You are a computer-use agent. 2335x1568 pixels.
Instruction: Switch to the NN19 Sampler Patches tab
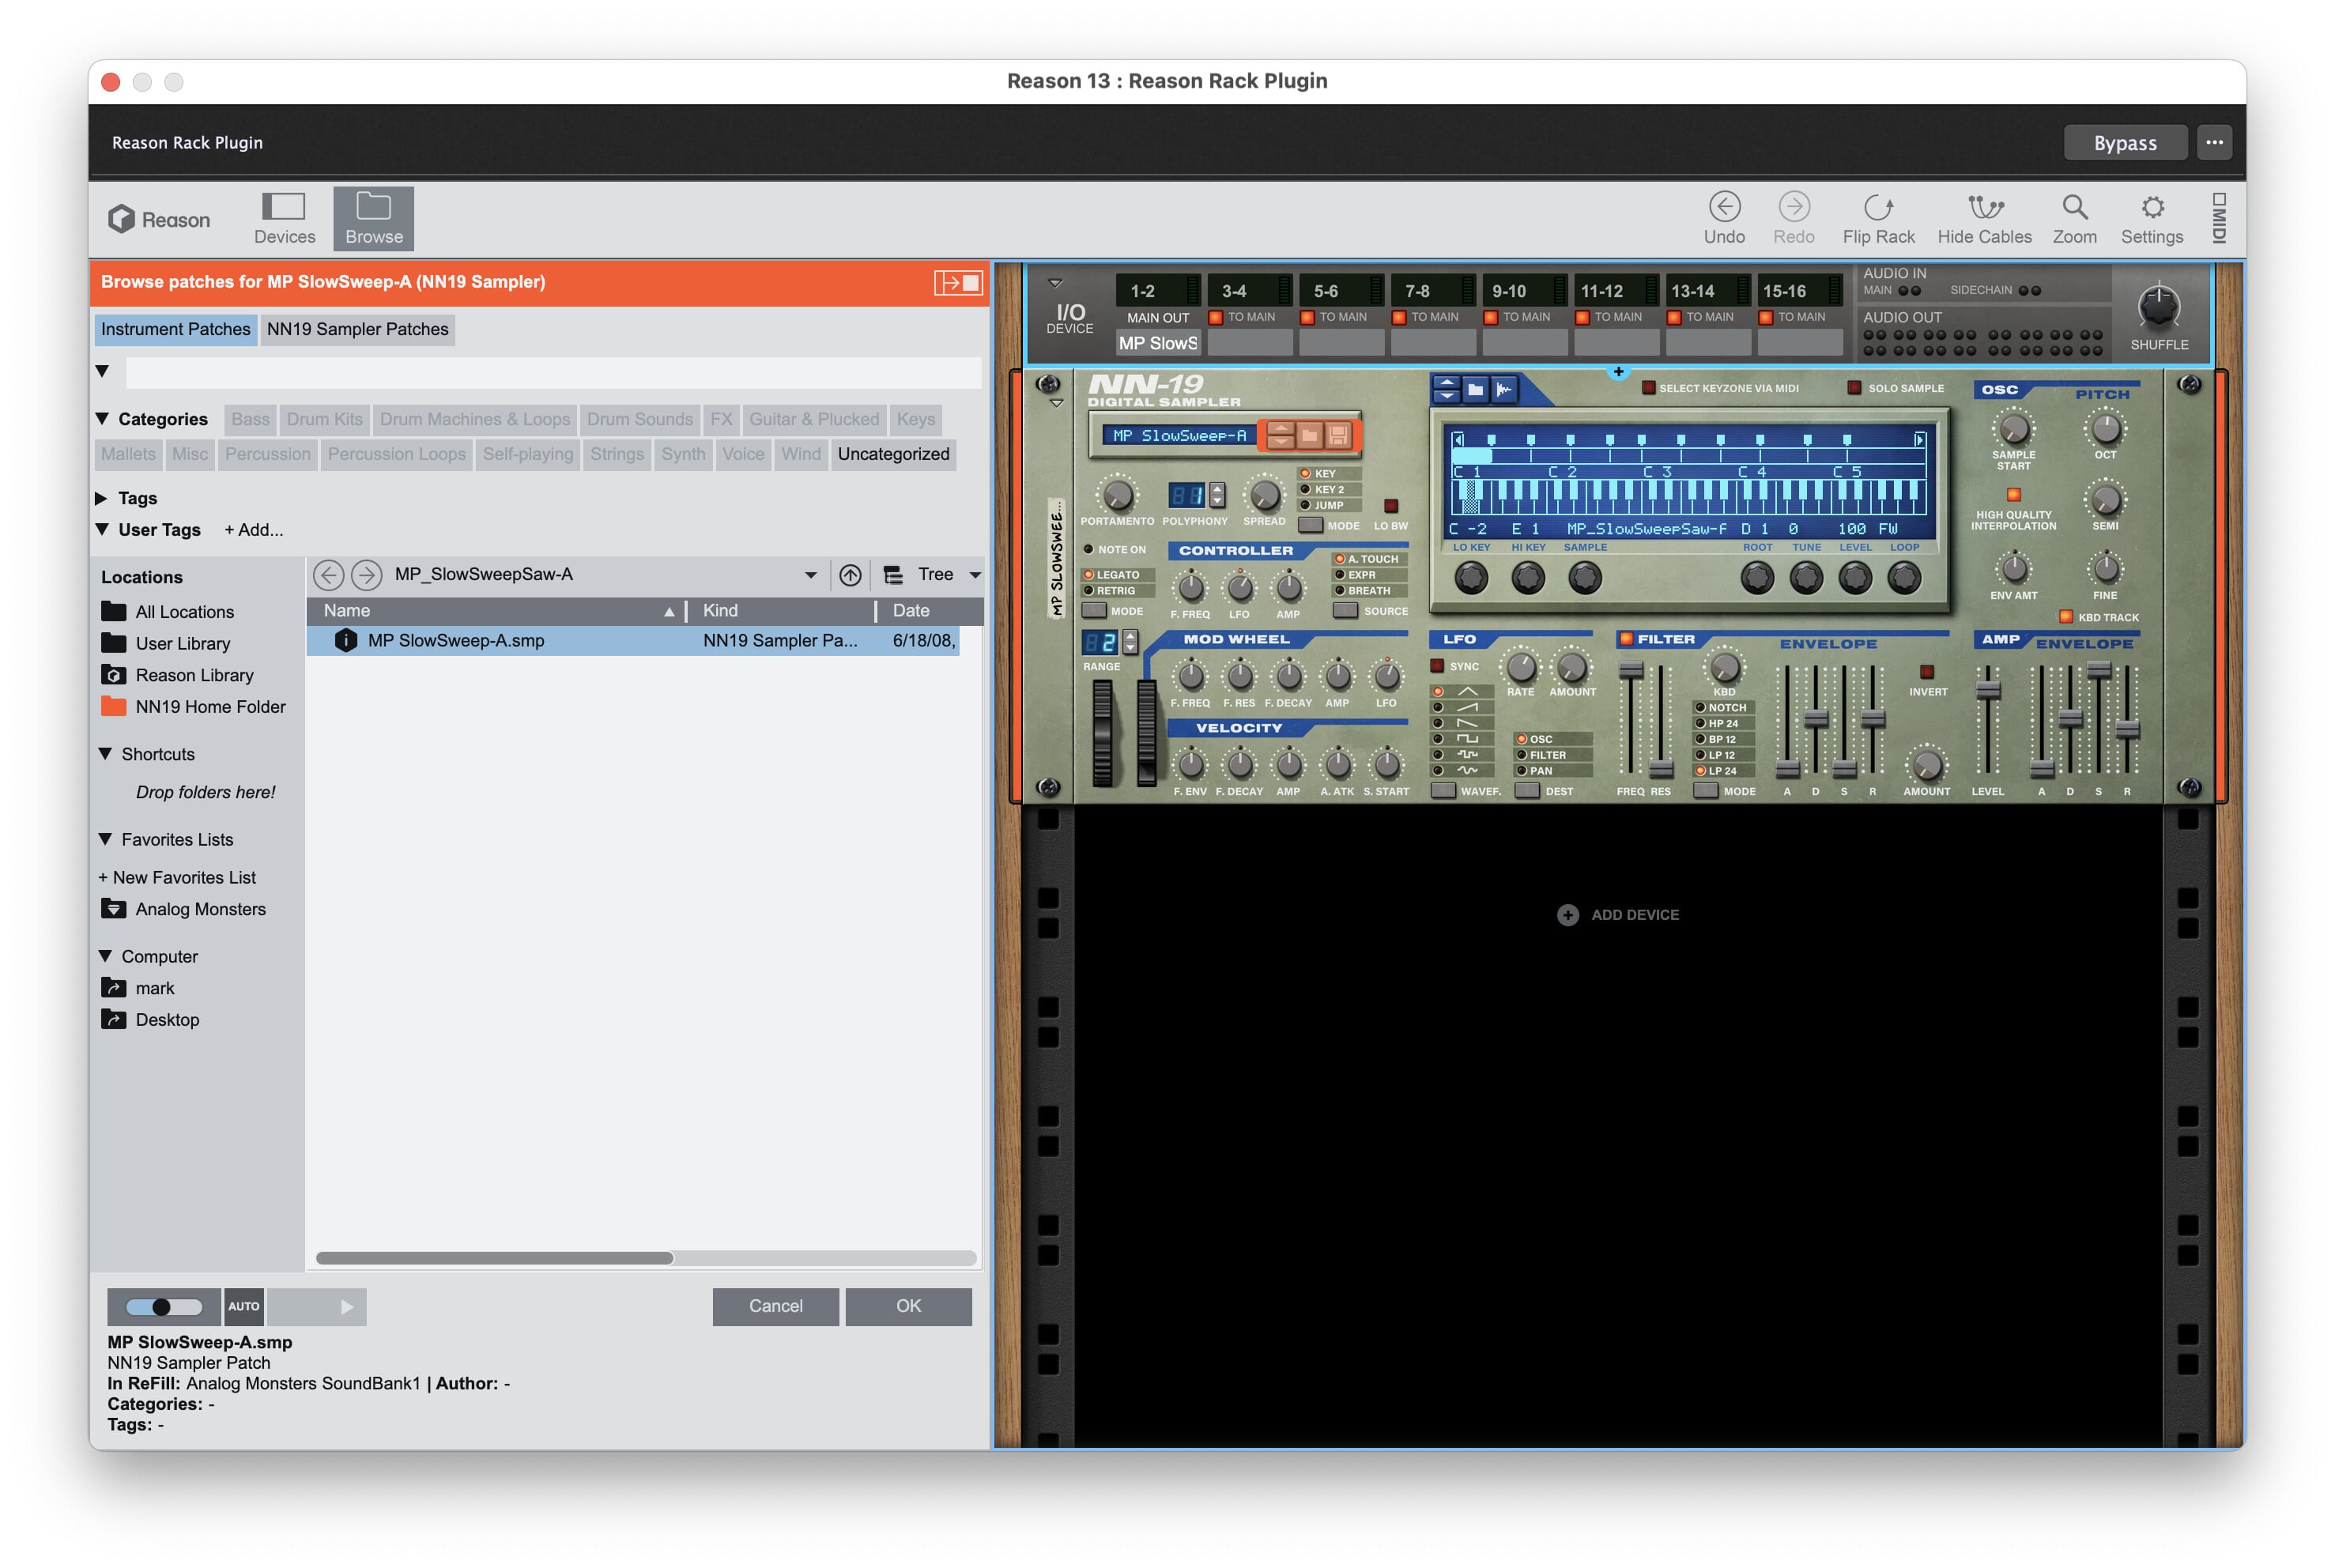click(x=358, y=329)
